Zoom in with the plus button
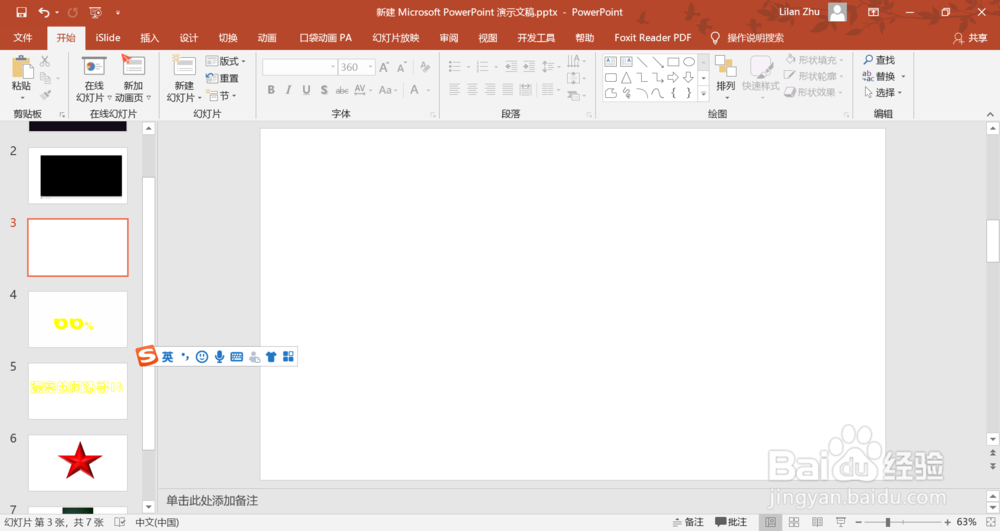This screenshot has width=1000, height=531. click(x=948, y=522)
